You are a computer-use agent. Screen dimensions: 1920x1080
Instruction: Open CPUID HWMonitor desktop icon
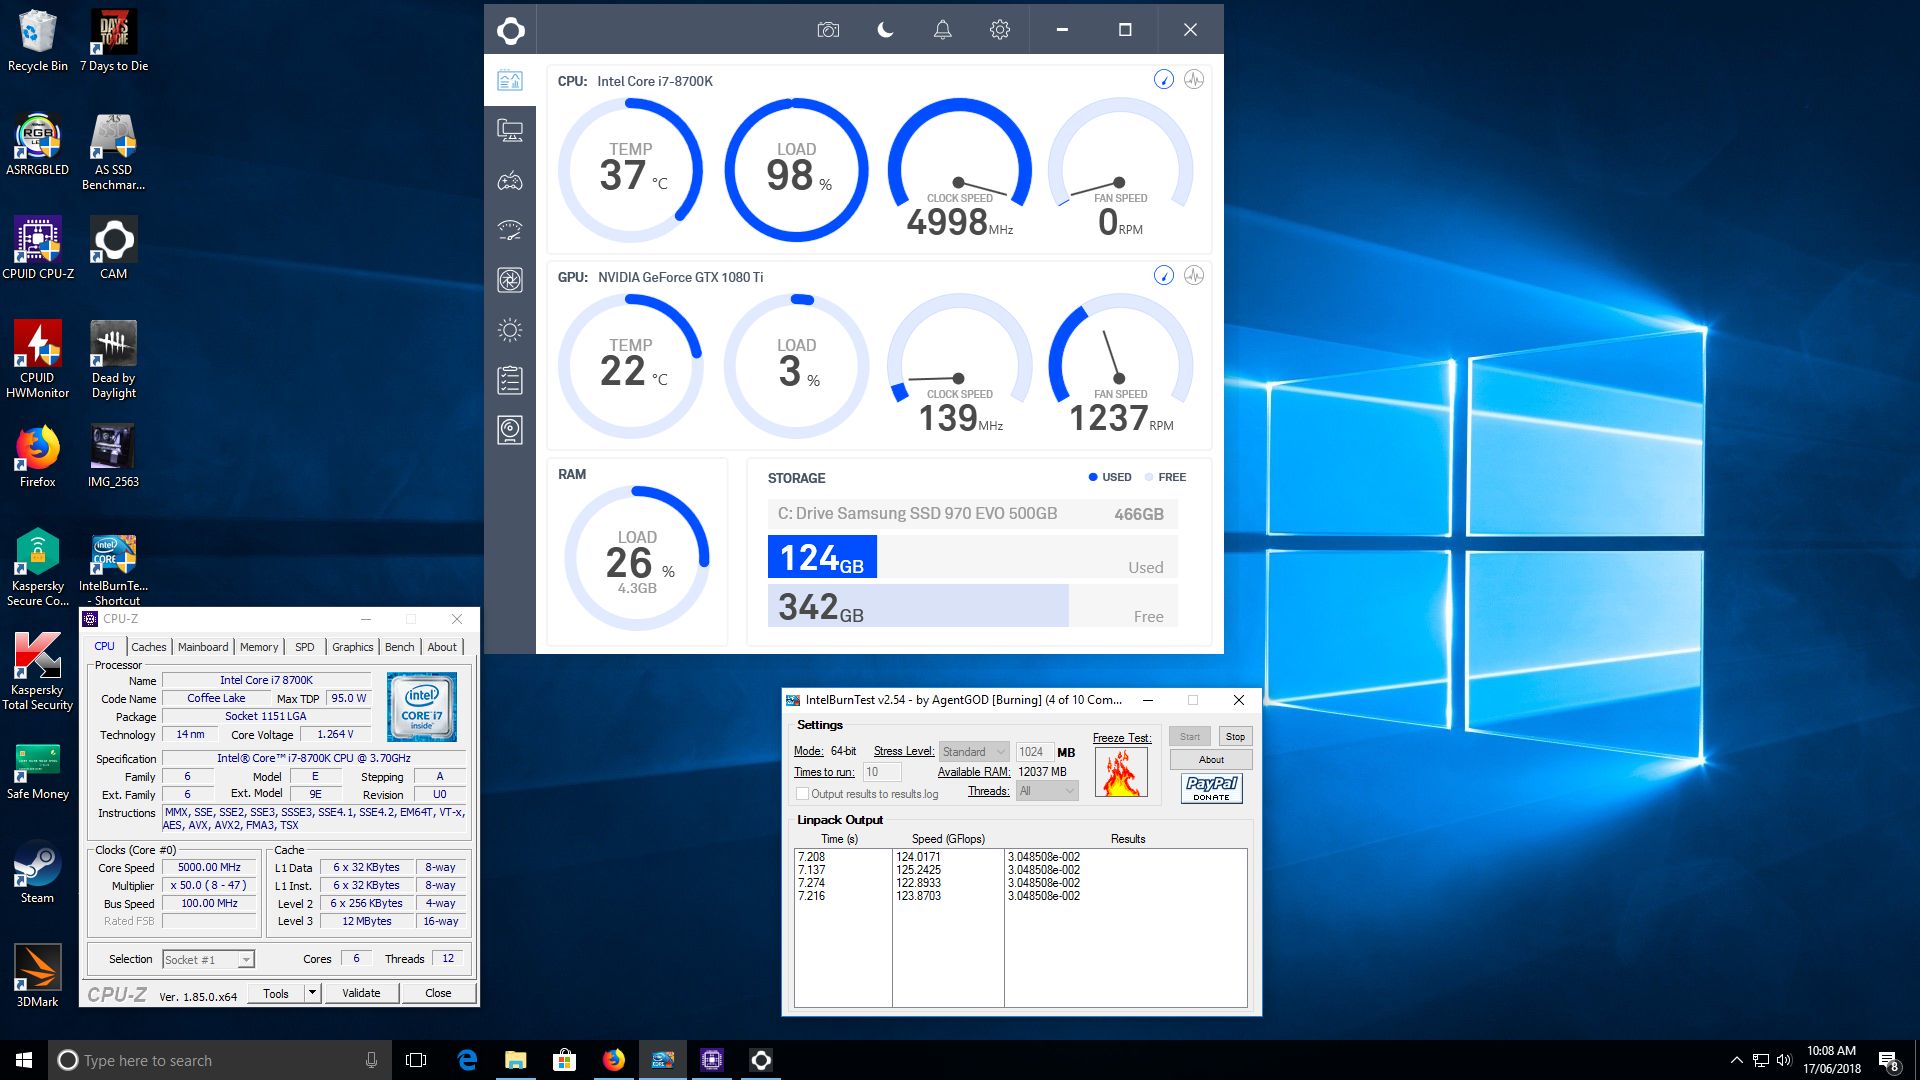[x=38, y=360]
